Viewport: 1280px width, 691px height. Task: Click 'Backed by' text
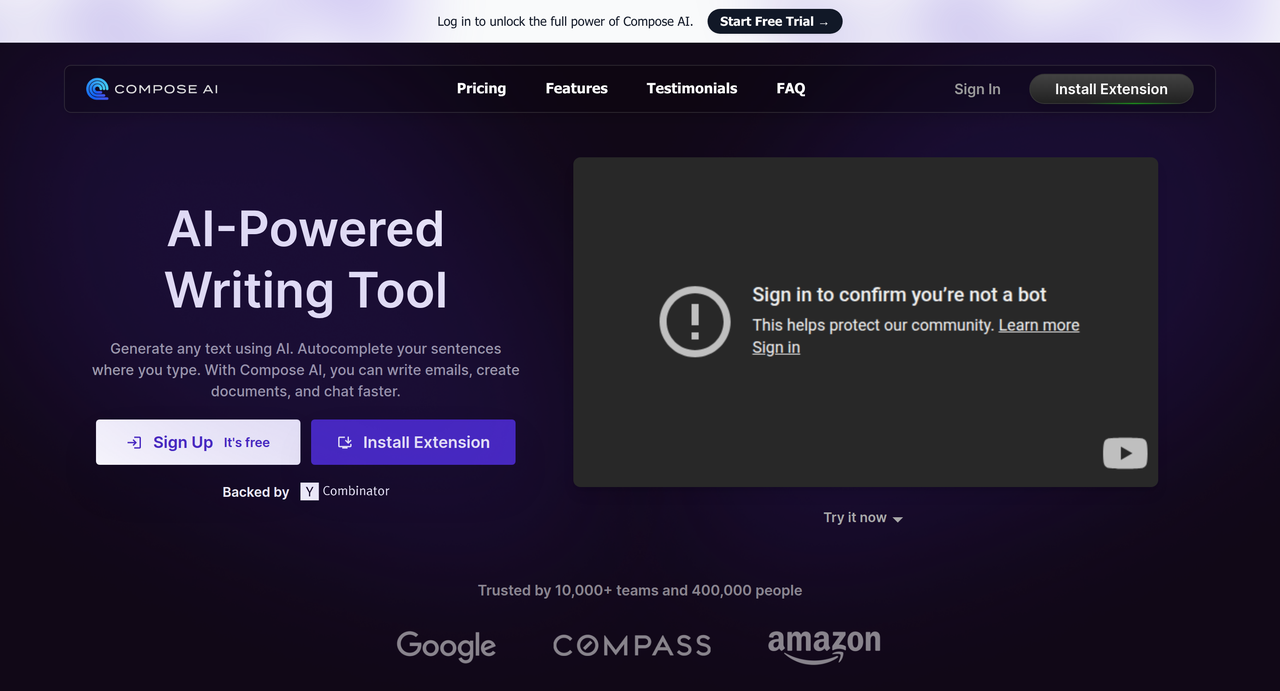pyautogui.click(x=256, y=492)
